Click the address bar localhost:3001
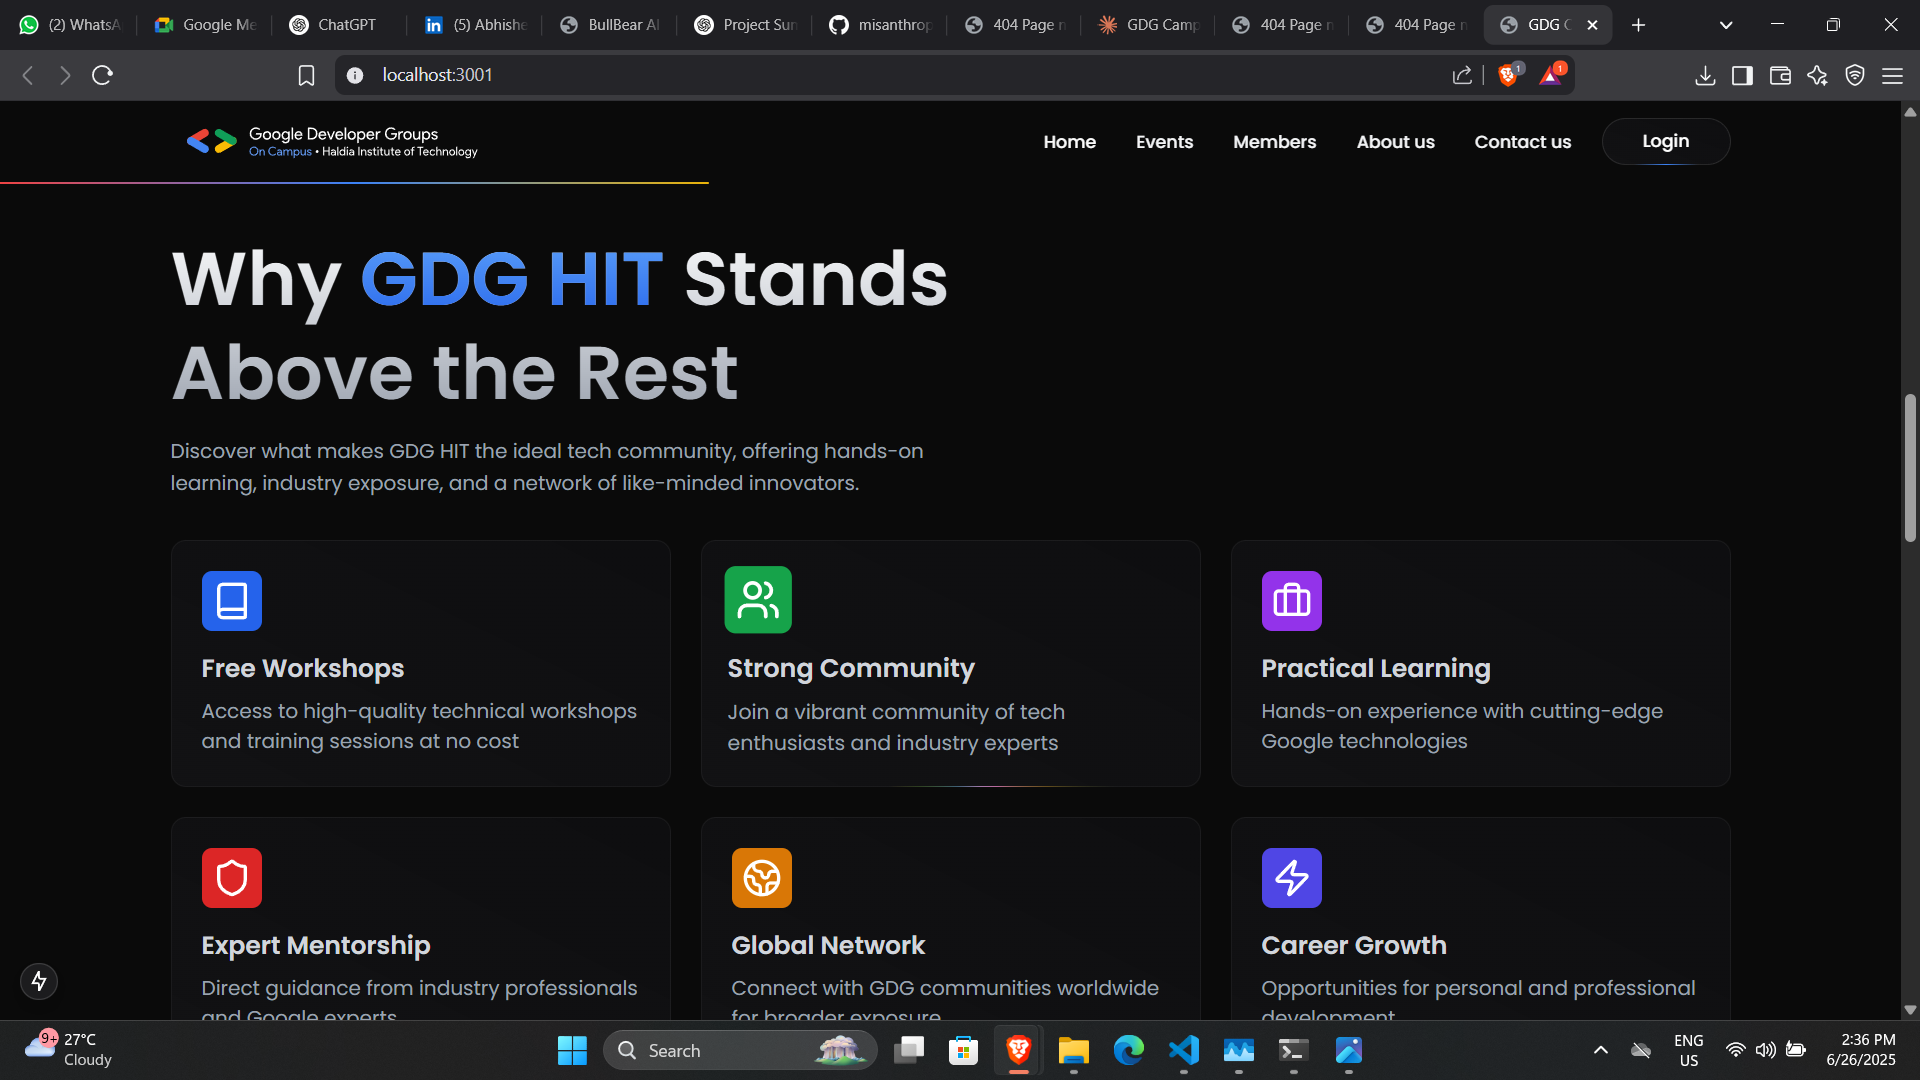 [437, 75]
